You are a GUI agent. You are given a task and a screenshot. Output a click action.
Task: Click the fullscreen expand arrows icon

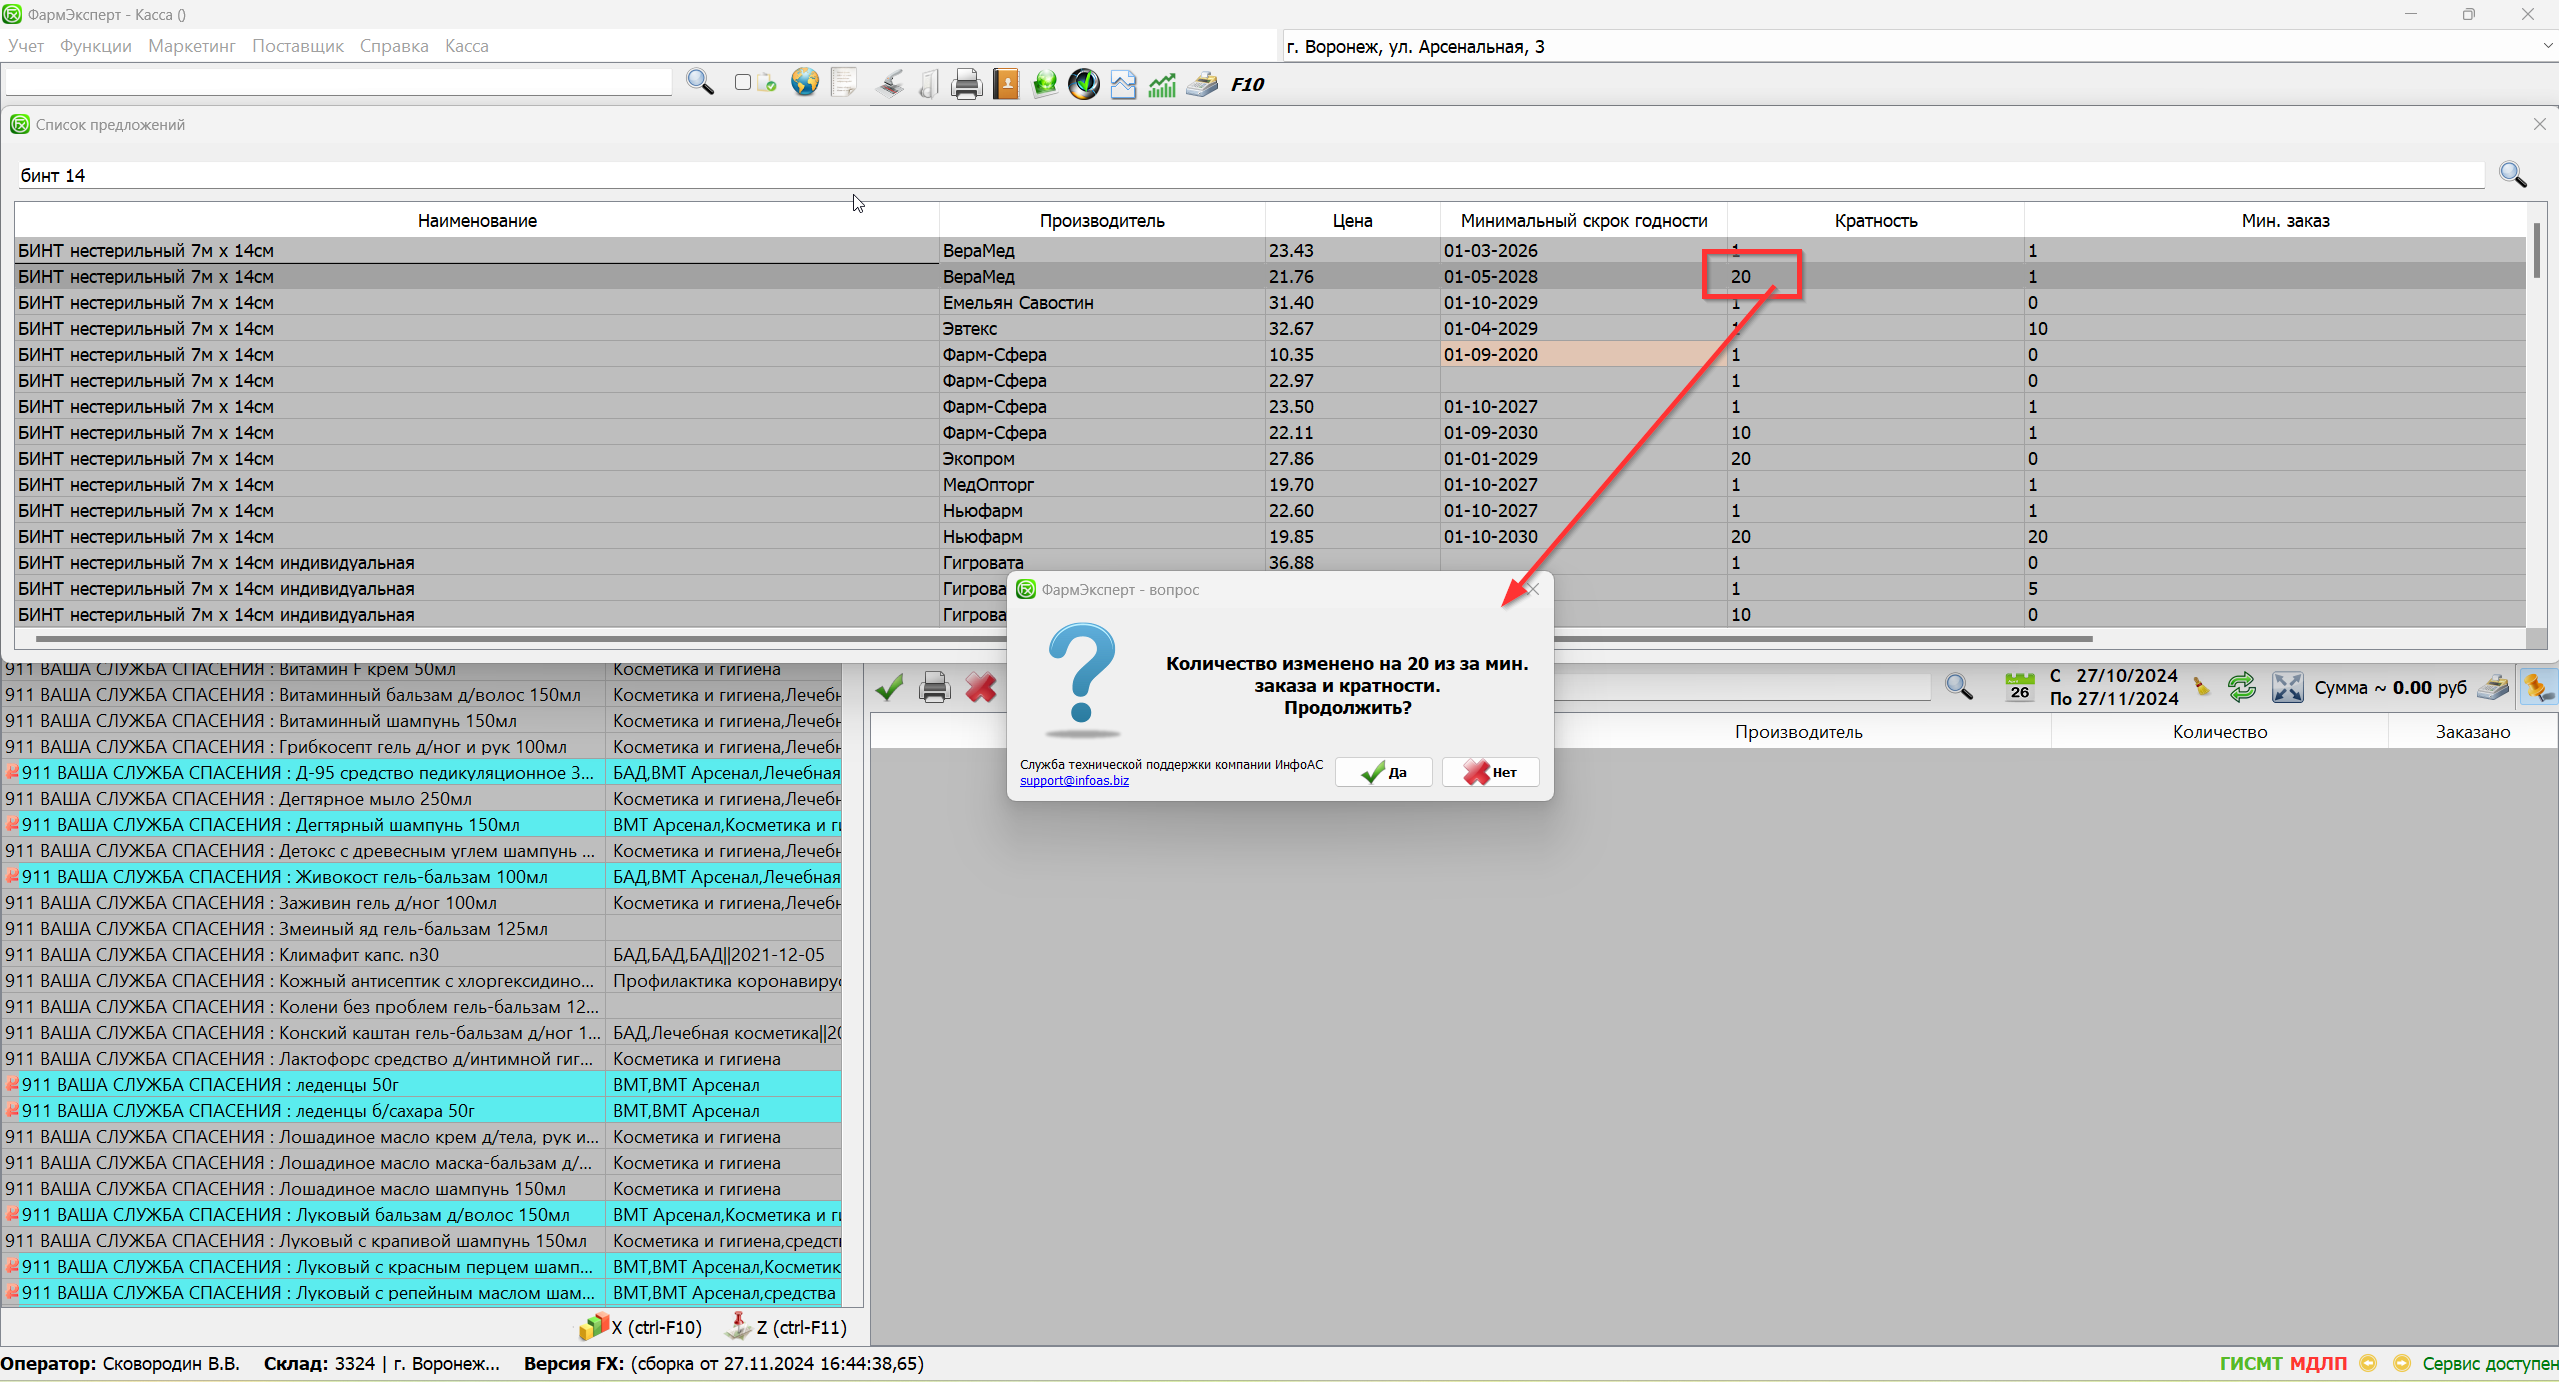tap(2287, 687)
